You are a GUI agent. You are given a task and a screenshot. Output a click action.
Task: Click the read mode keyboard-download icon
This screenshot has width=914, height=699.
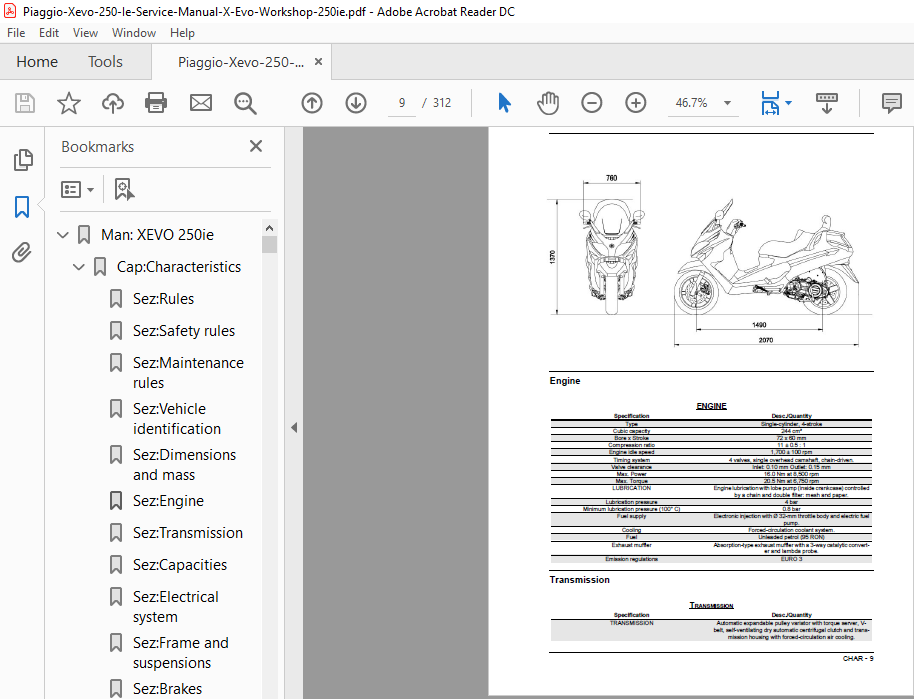(x=827, y=103)
